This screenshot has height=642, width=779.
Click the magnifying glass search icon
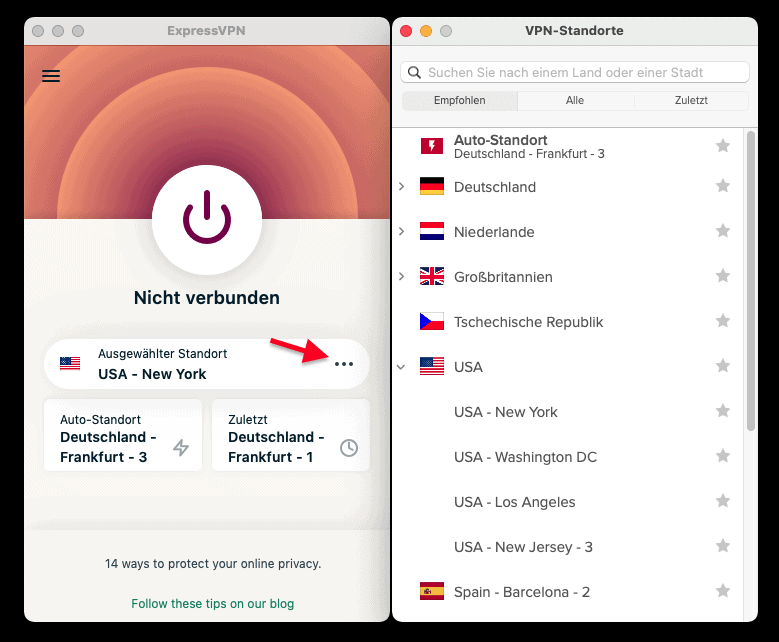pos(414,73)
